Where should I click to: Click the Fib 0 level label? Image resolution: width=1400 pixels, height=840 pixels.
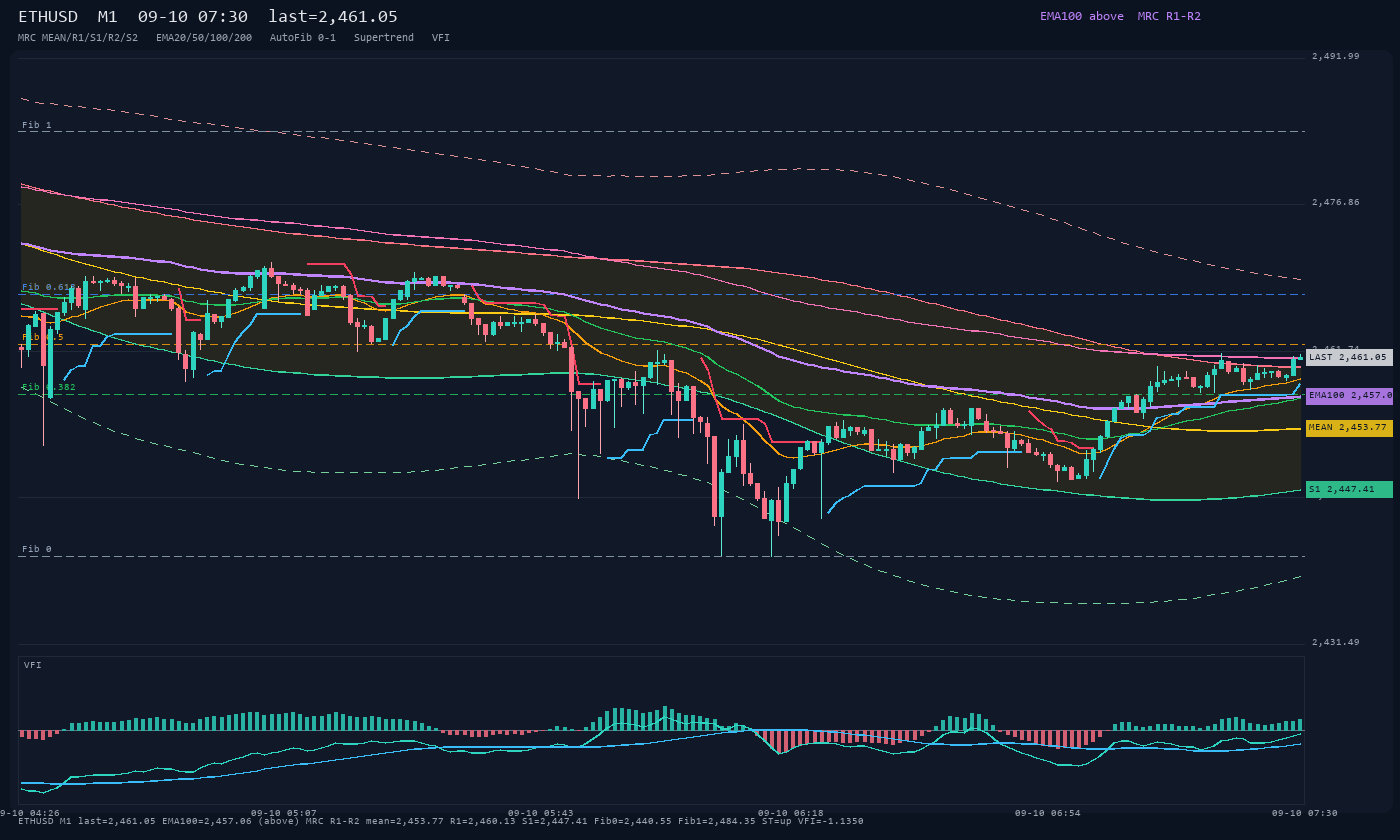(37, 549)
